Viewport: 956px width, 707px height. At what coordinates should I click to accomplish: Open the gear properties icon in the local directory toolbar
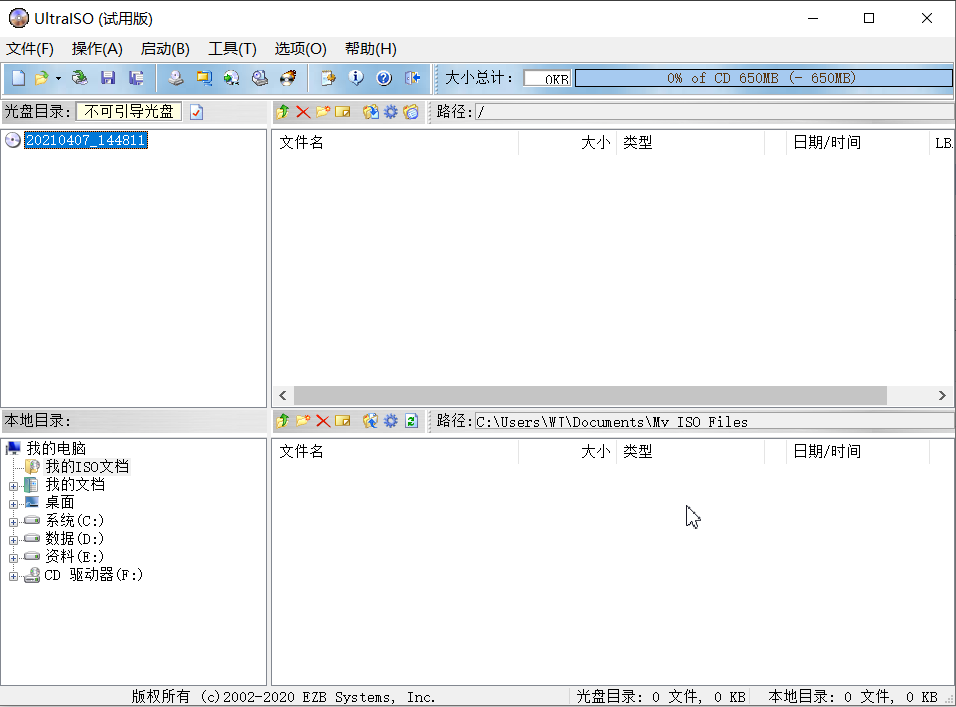(391, 421)
